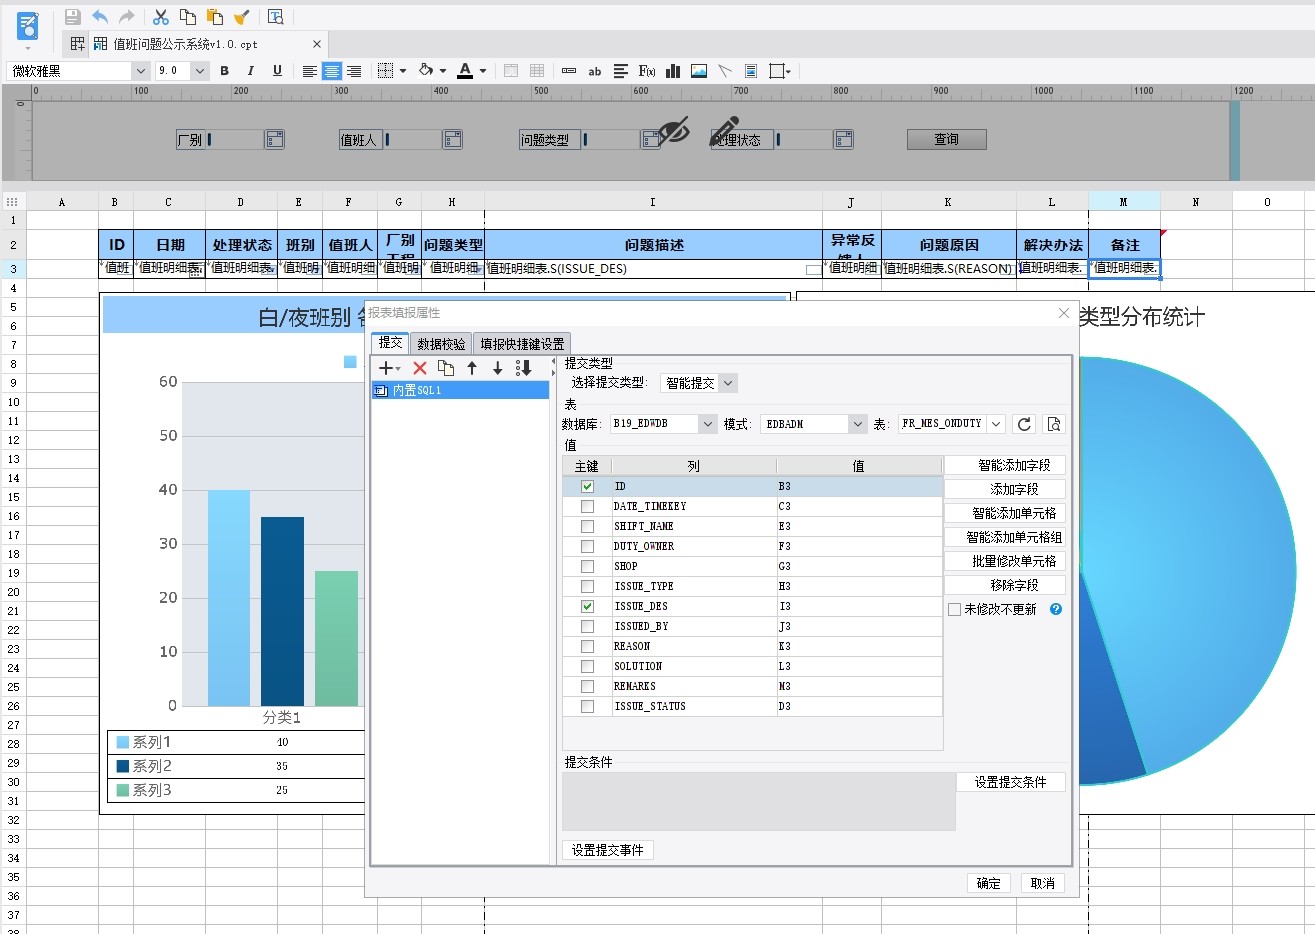Open the 填报快捷键设置 tab
Image resolution: width=1315 pixels, height=934 pixels.
click(x=522, y=343)
